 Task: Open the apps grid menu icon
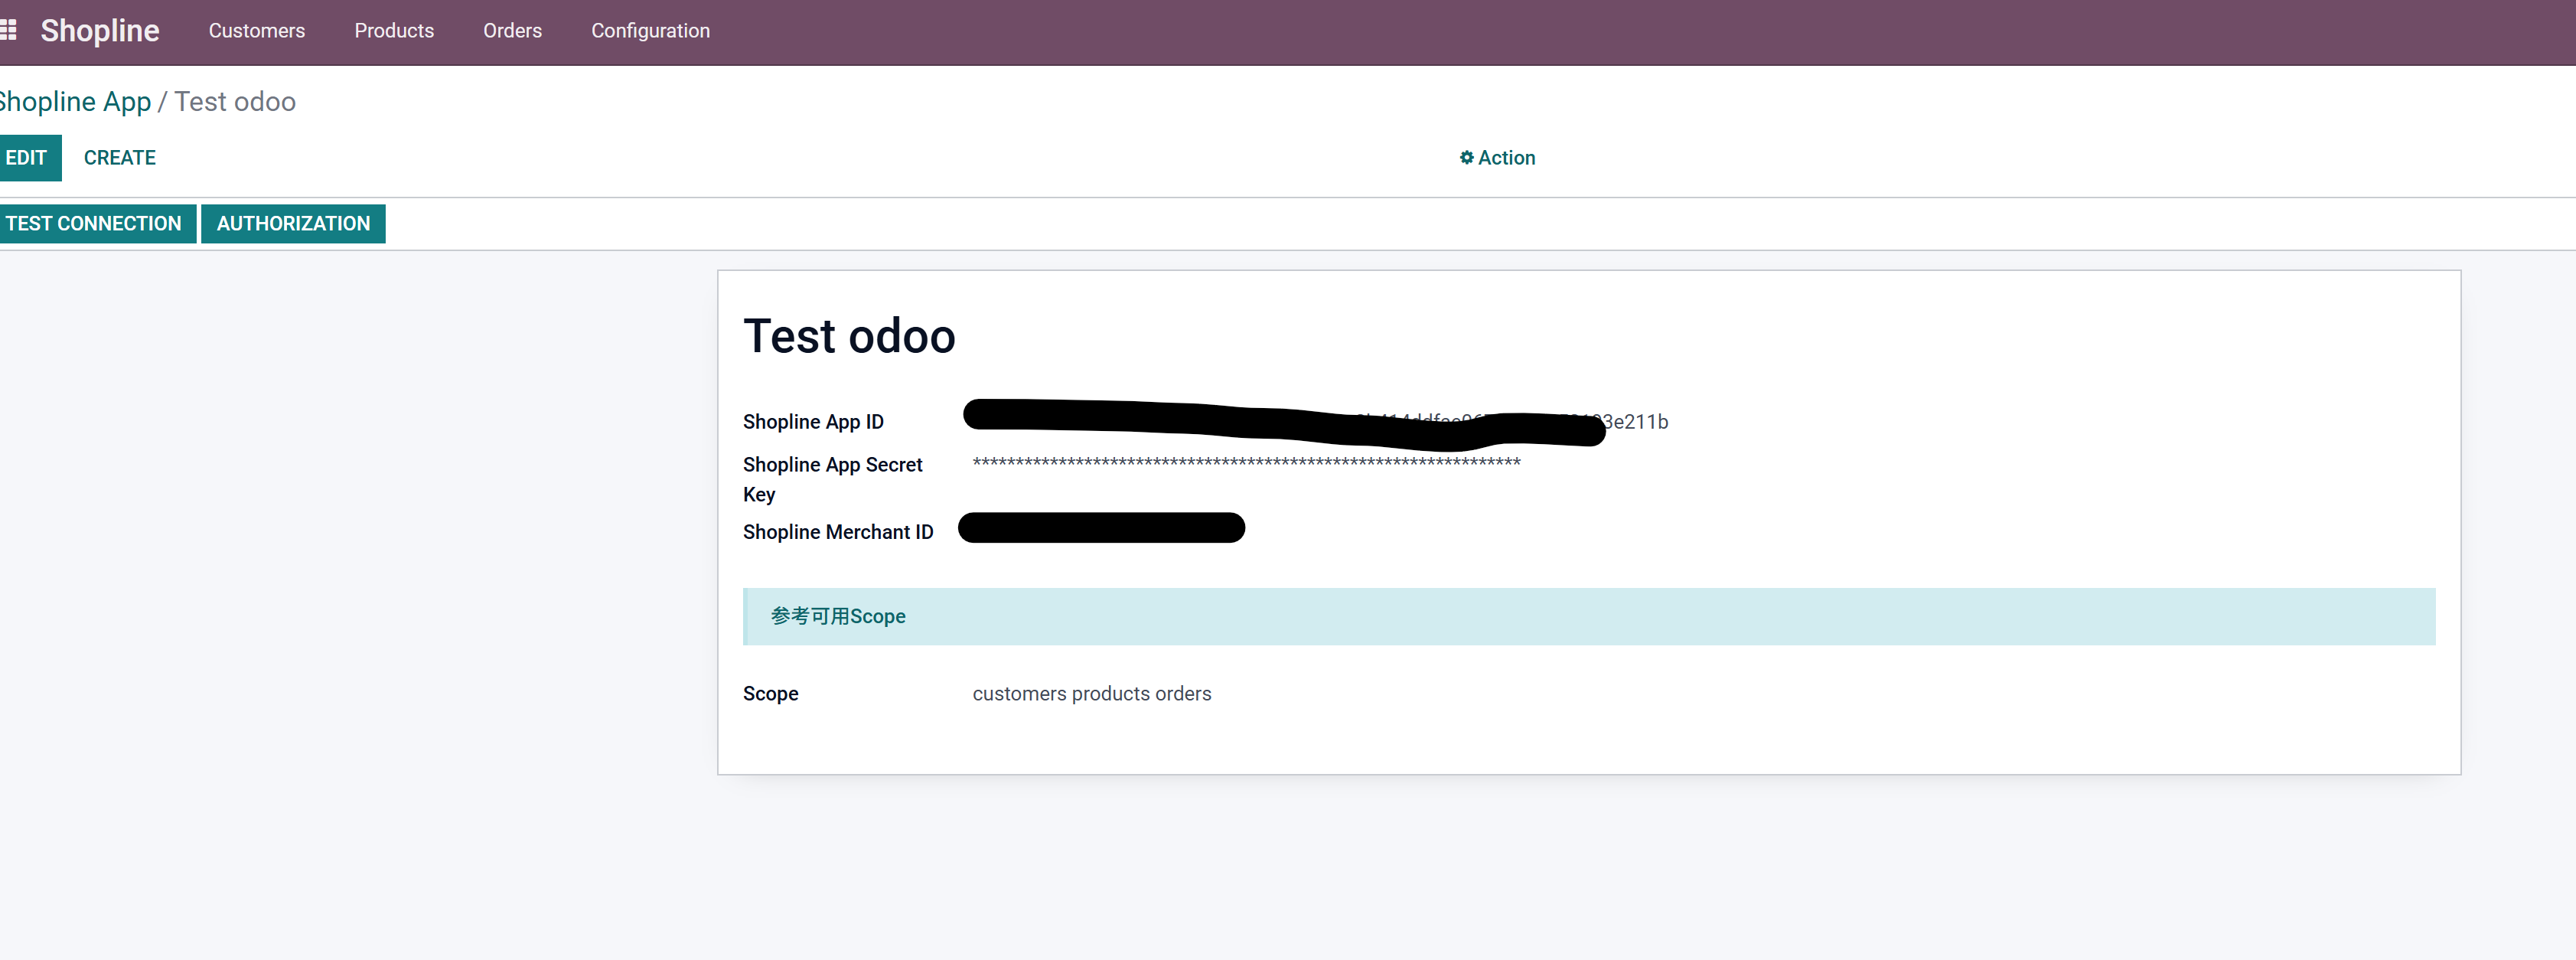(x=8, y=31)
